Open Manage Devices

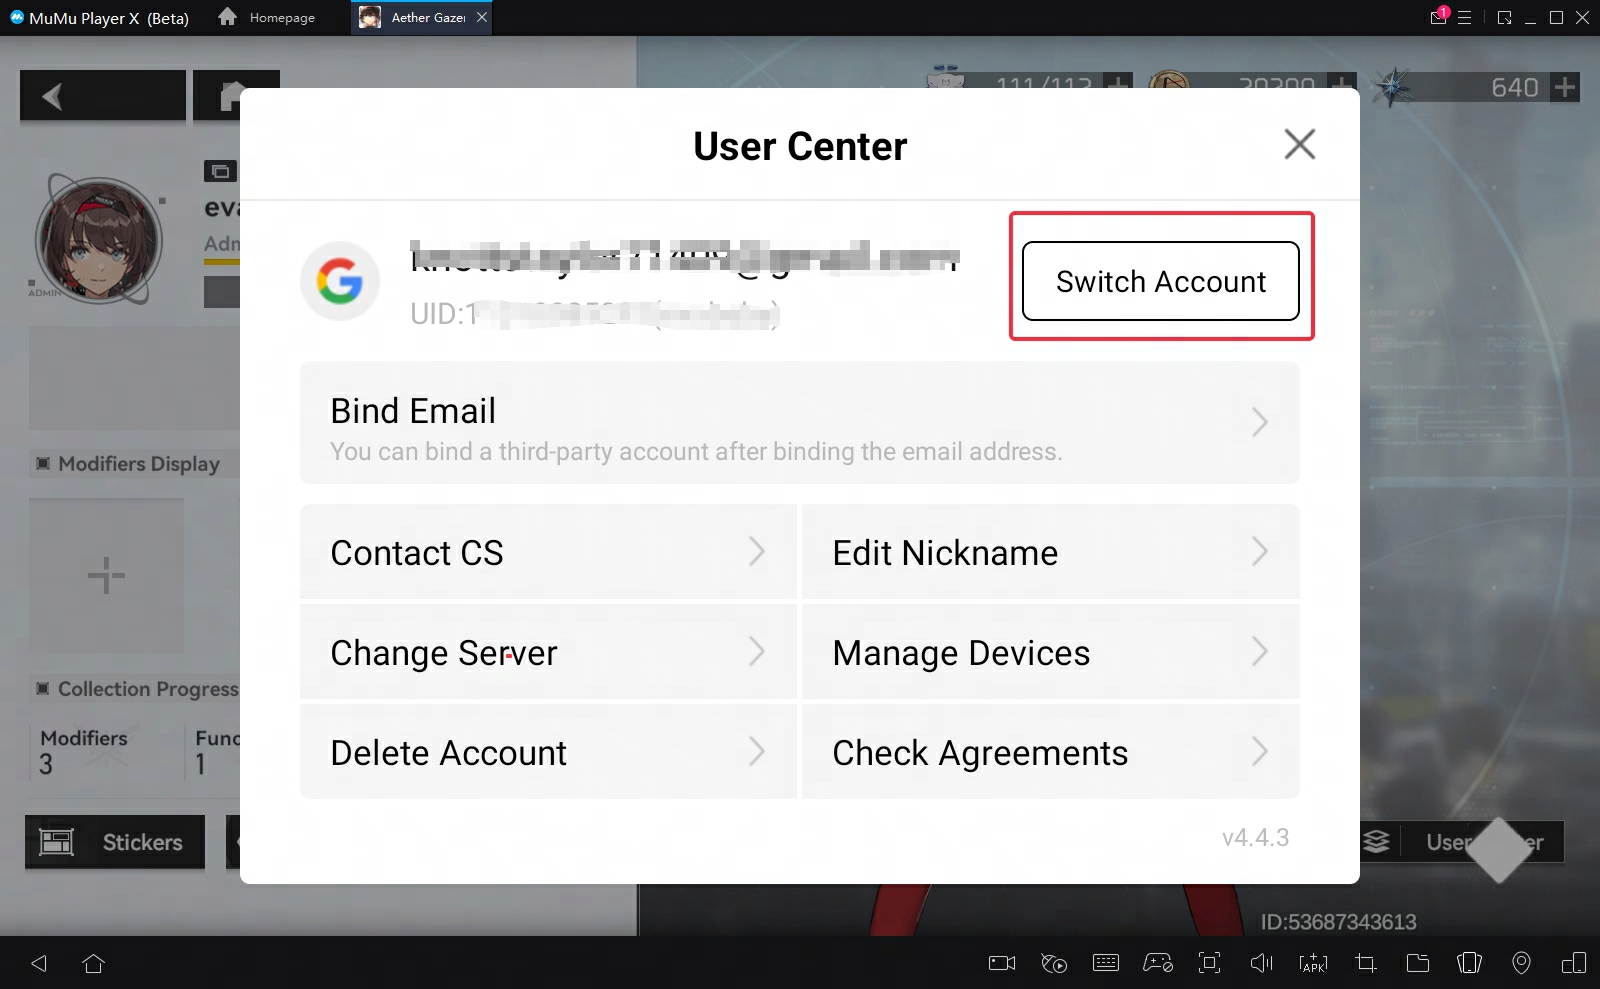click(x=1050, y=653)
